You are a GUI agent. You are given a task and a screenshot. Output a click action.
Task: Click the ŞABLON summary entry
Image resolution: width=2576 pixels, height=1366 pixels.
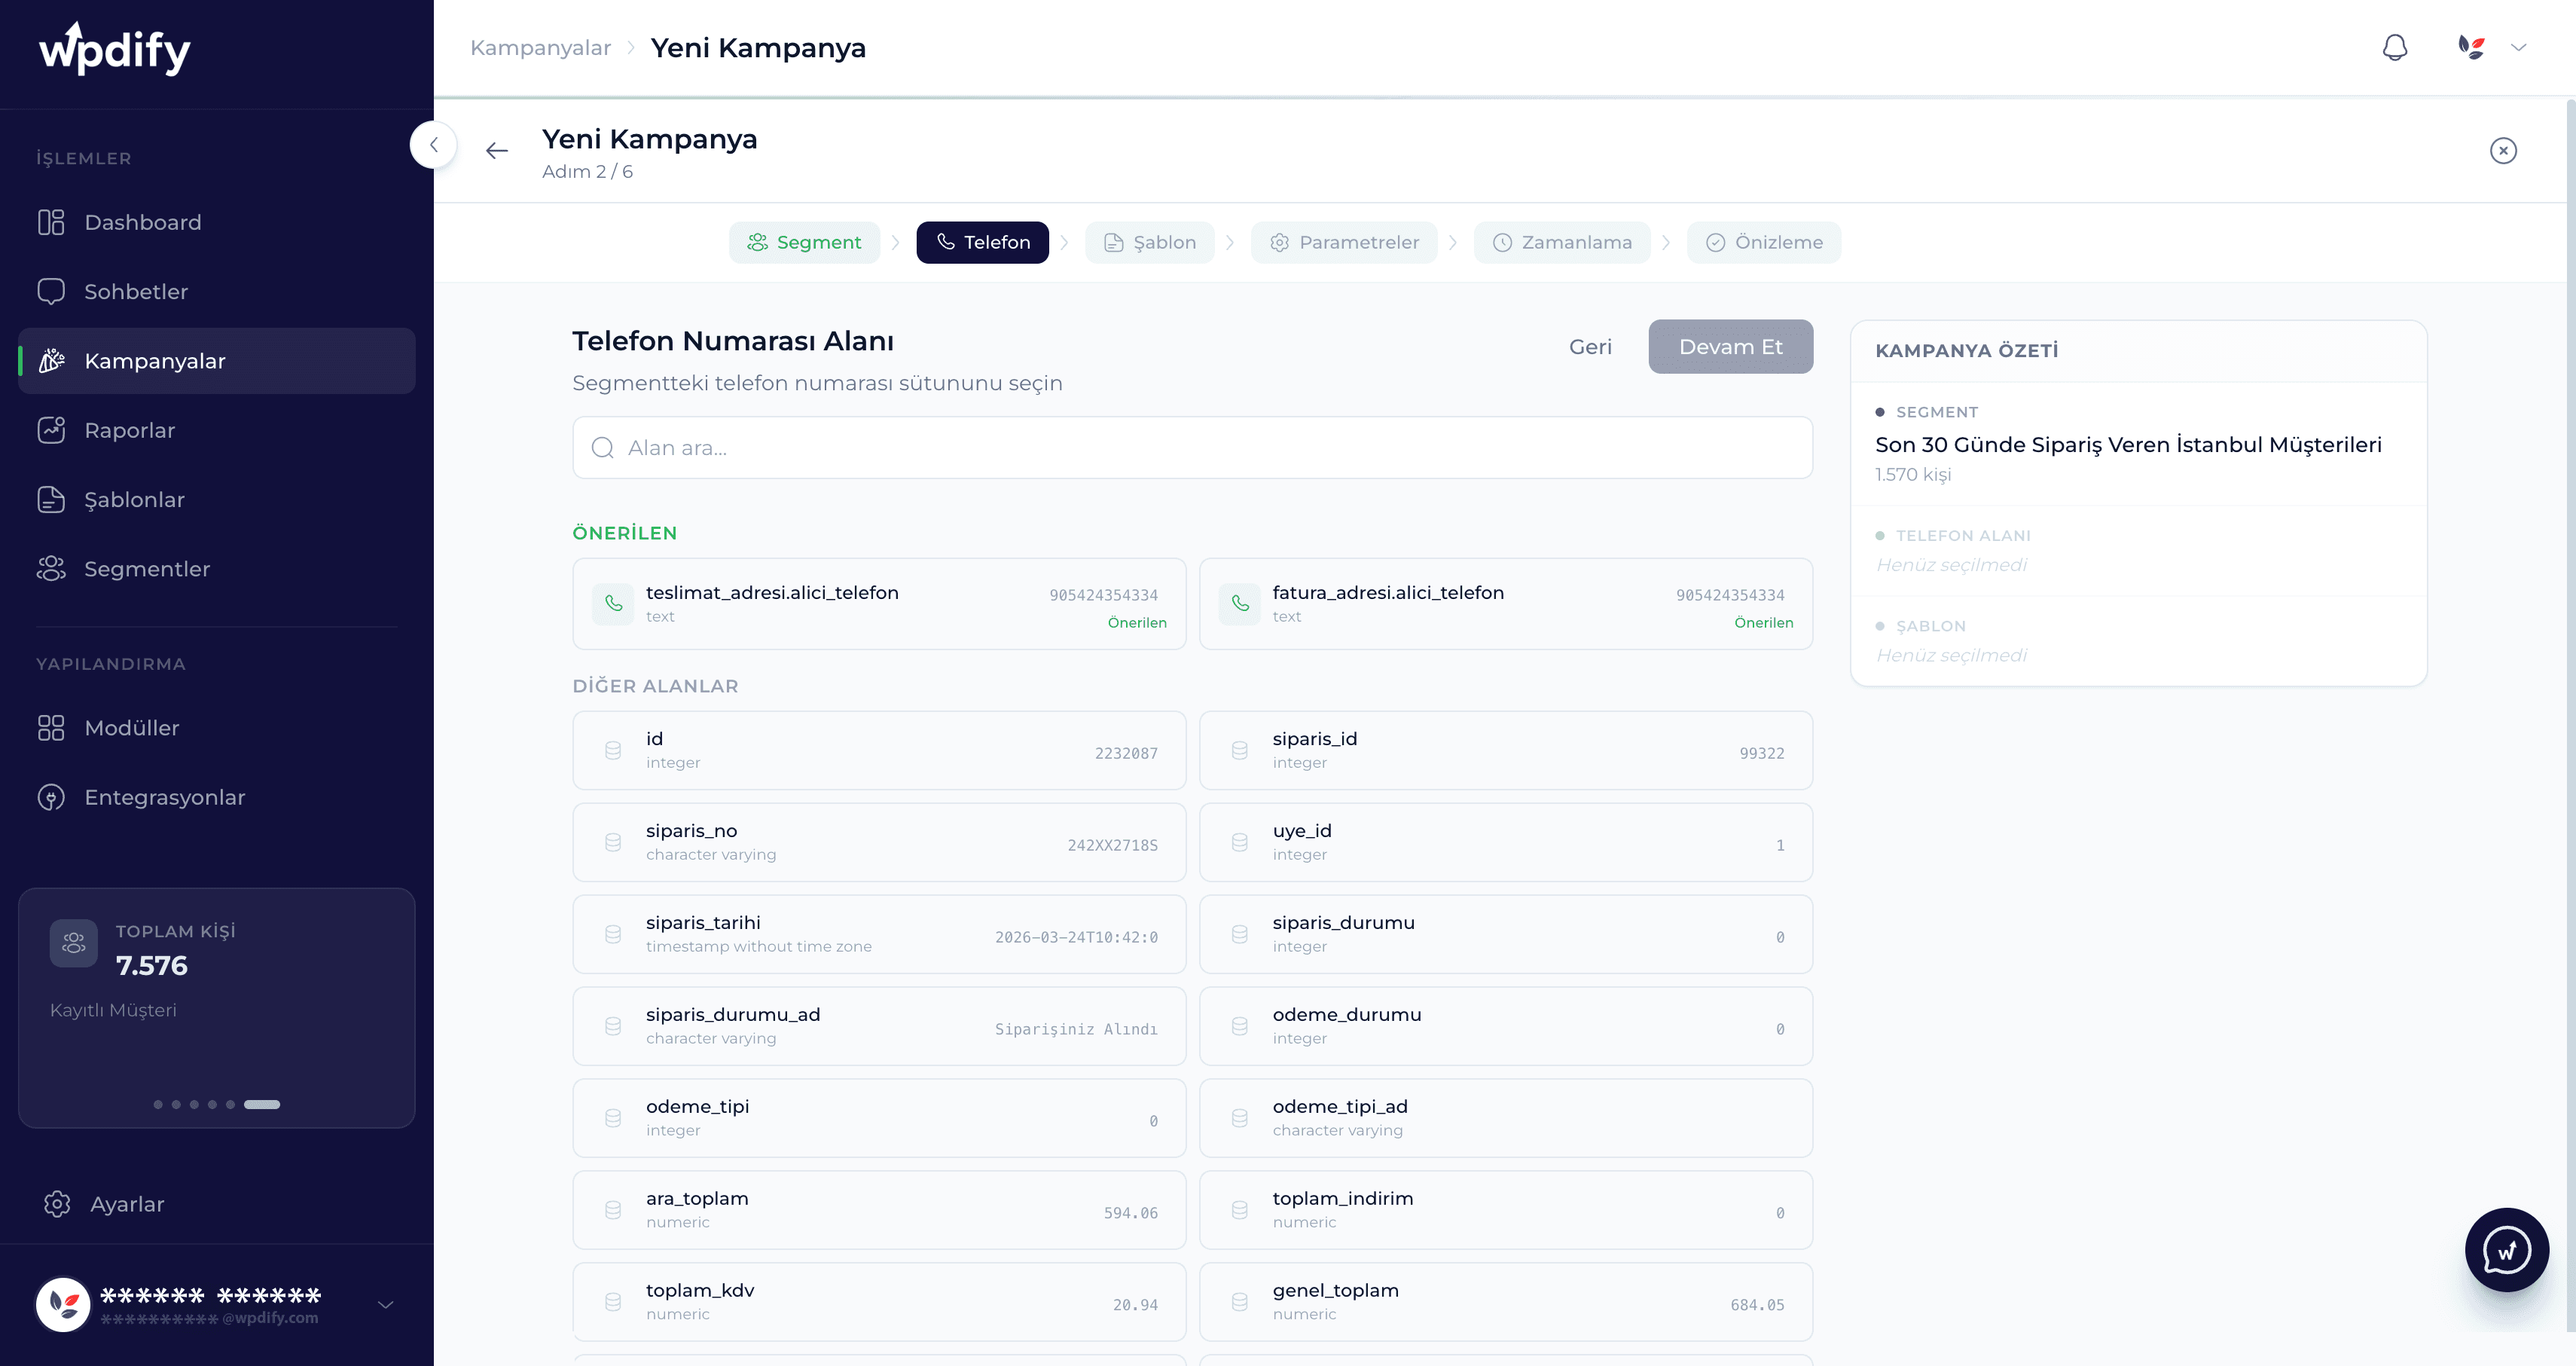[2138, 641]
